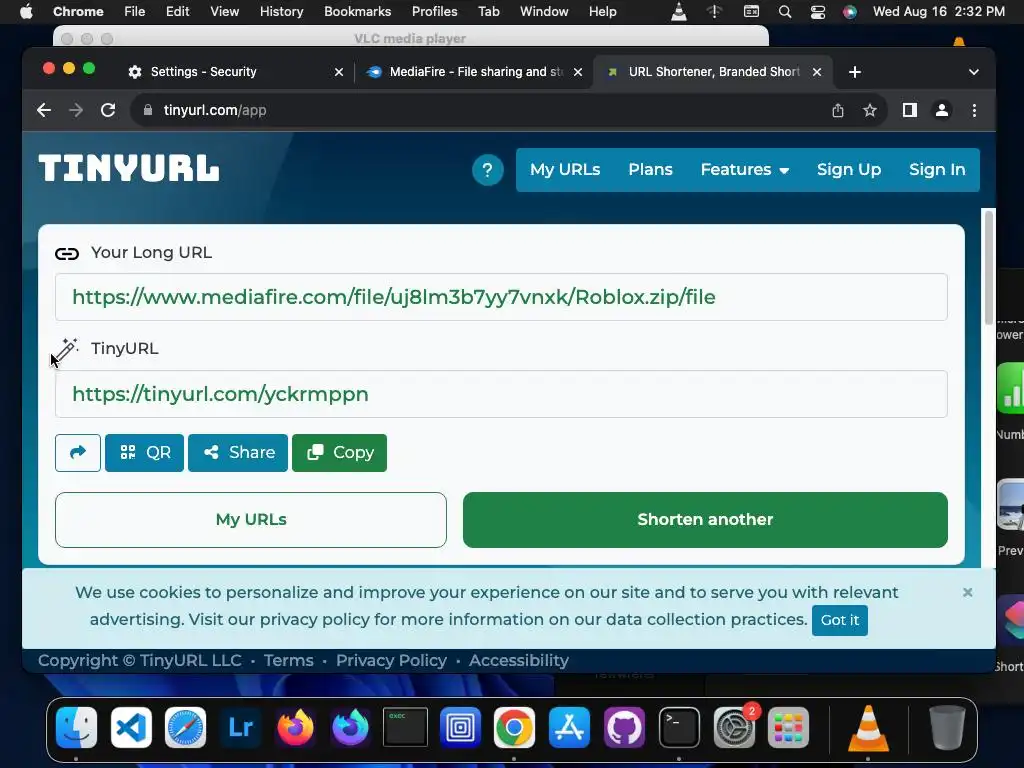Copy the shortened URL
This screenshot has height=768, width=1024.
[339, 453]
